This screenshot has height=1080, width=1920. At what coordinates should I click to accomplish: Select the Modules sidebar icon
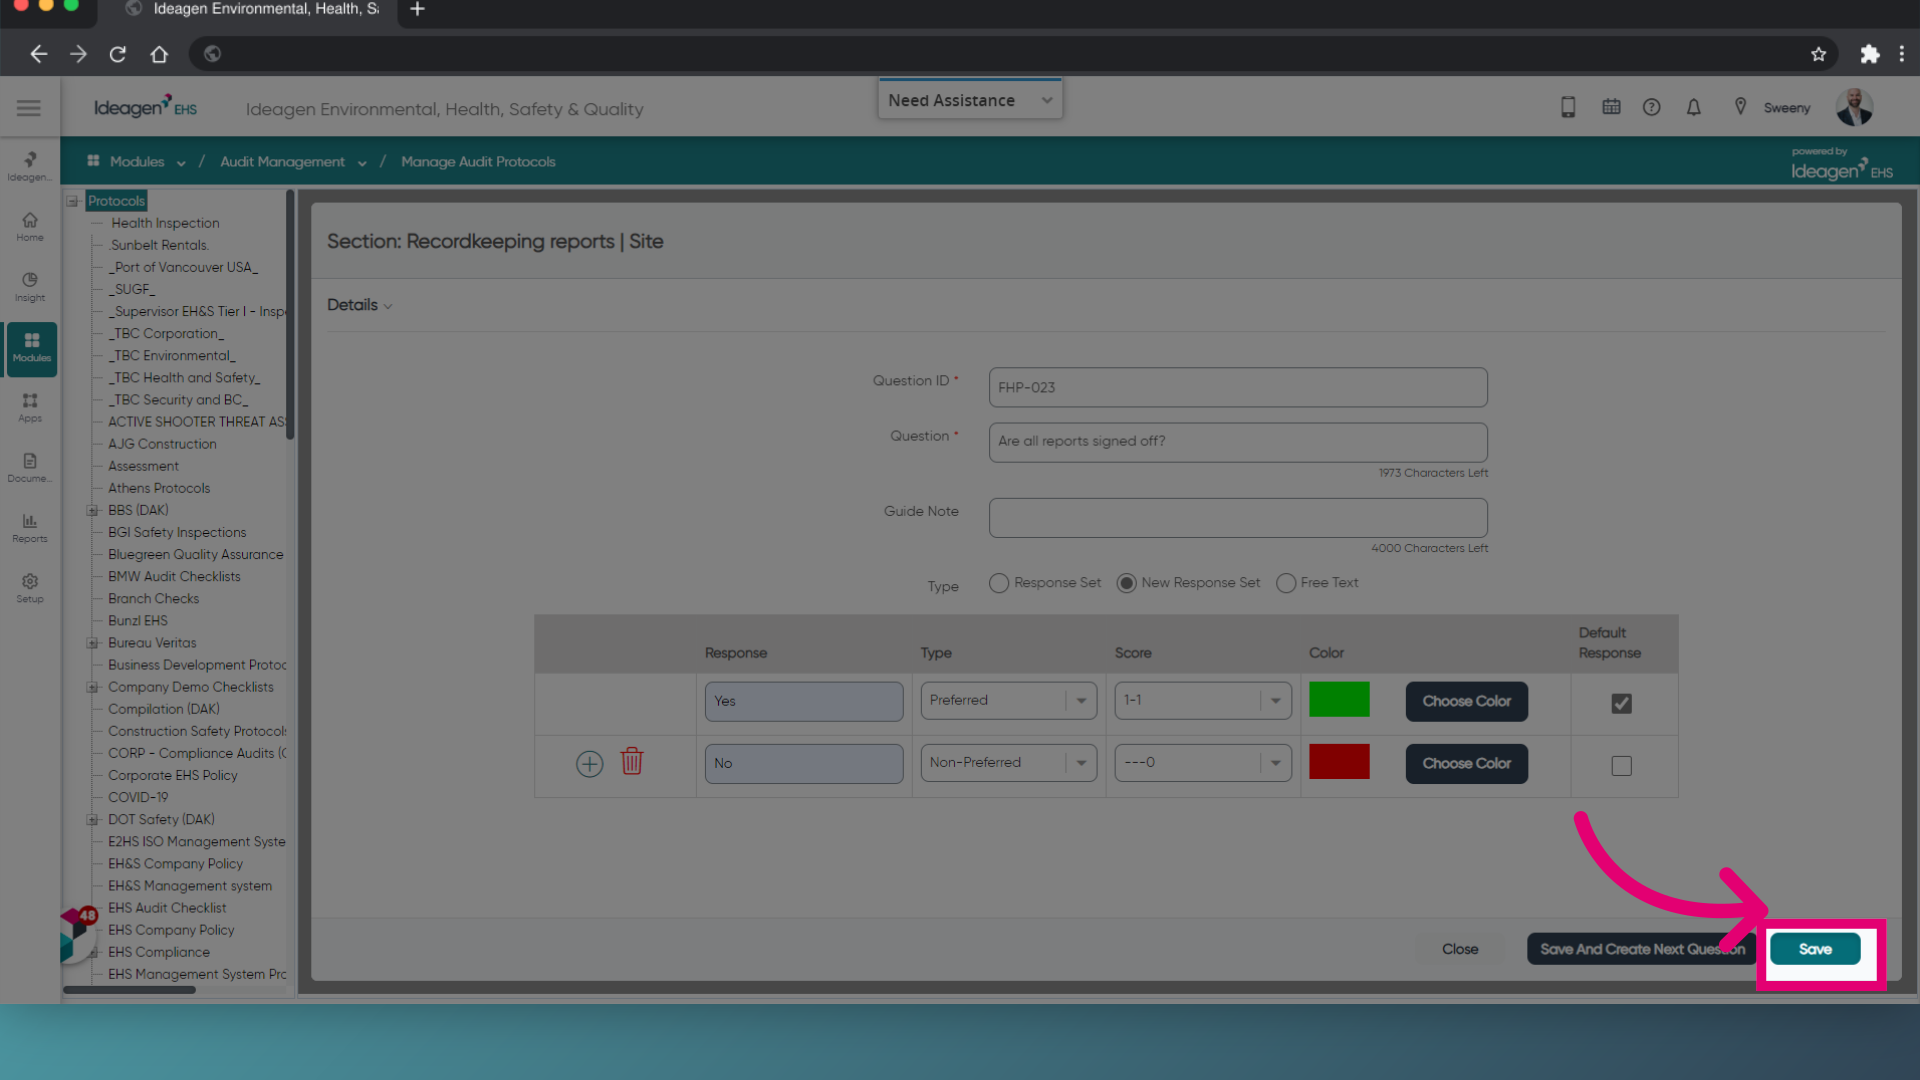click(x=31, y=348)
